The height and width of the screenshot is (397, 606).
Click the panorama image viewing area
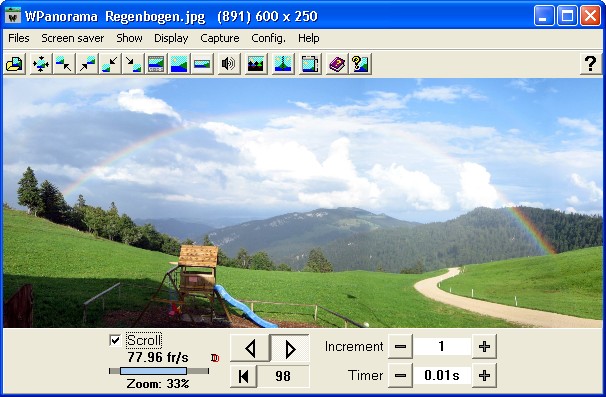[x=303, y=203]
